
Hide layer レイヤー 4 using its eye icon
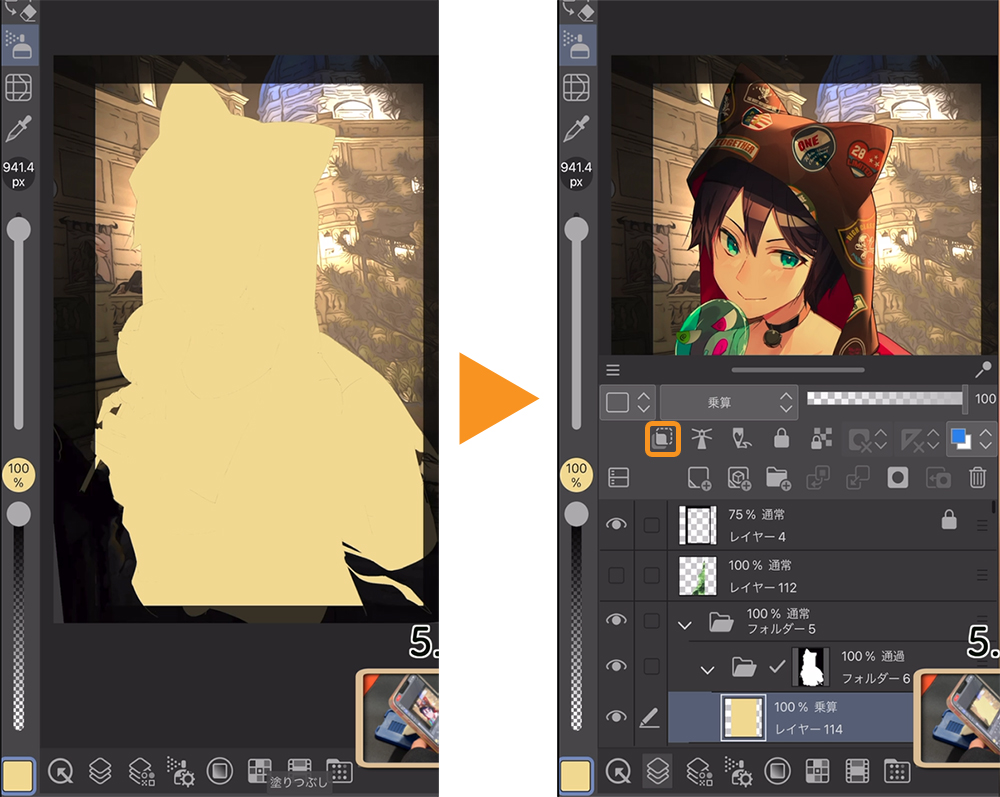tap(616, 524)
